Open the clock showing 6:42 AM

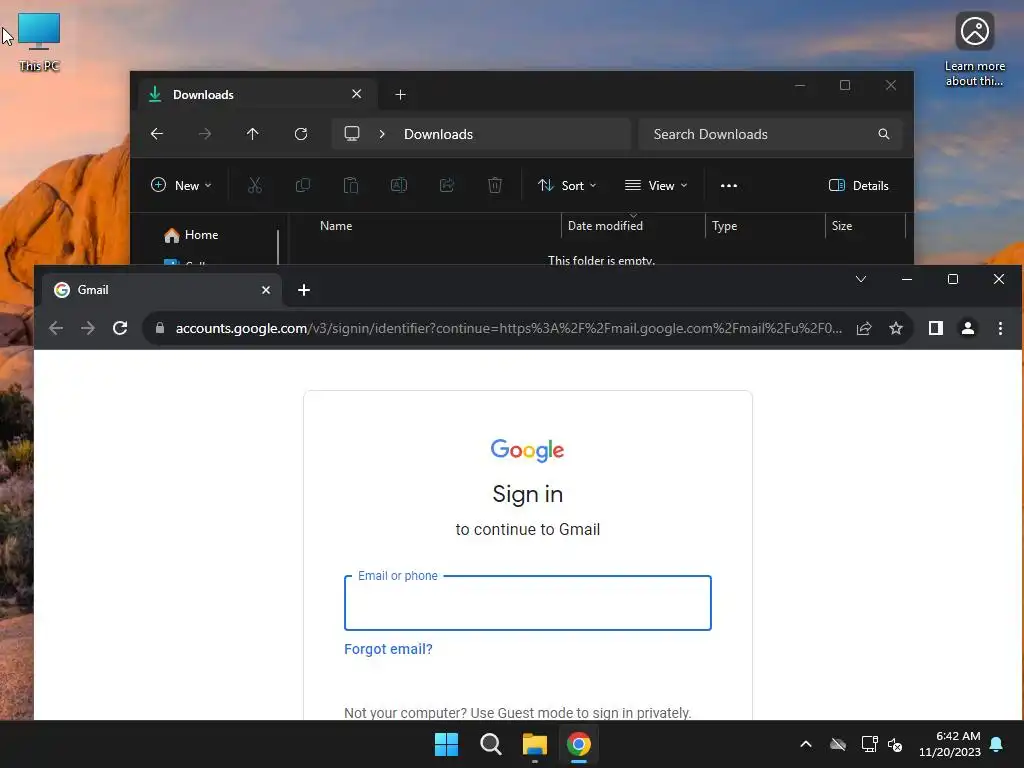tap(950, 744)
